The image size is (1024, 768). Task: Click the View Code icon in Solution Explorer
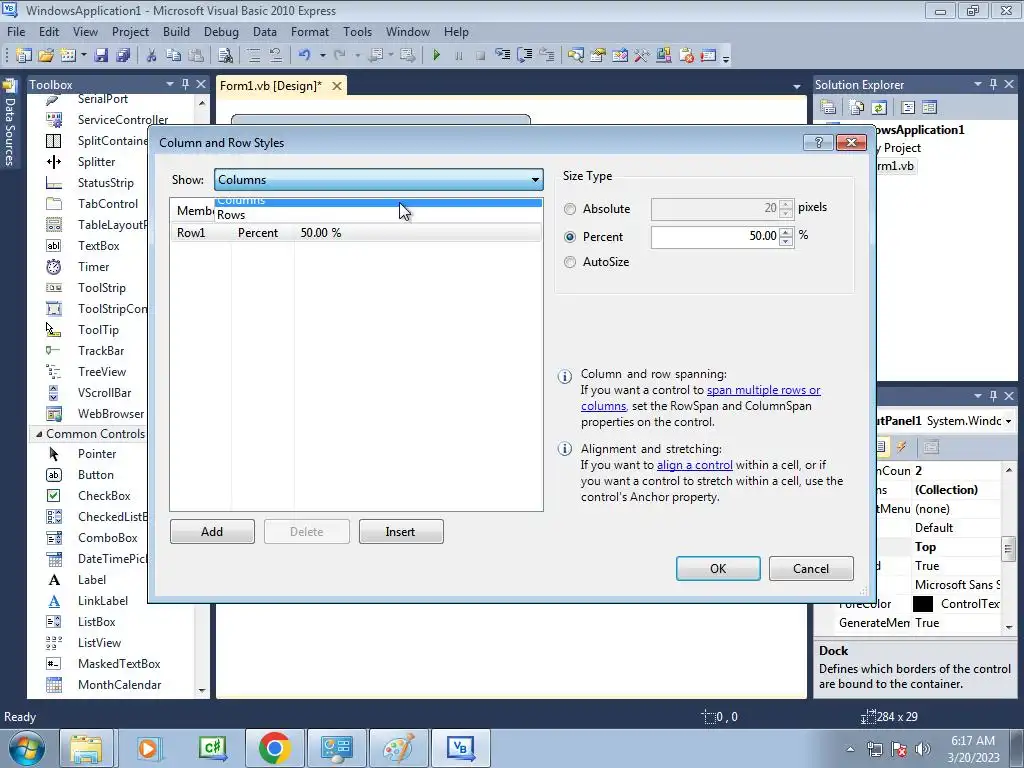[x=908, y=107]
